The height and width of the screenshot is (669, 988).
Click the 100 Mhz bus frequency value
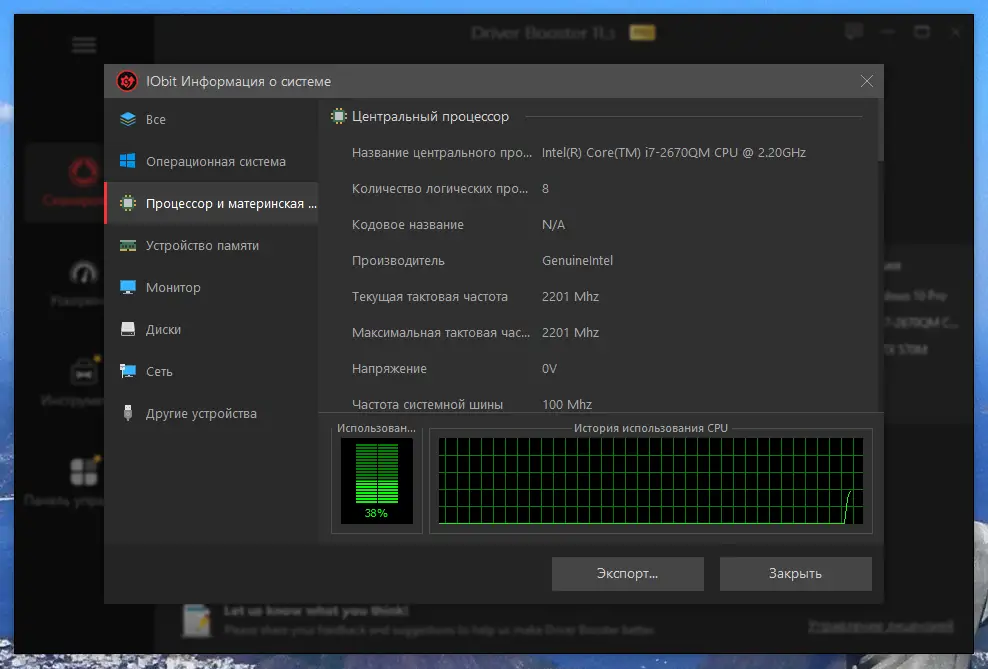[567, 404]
